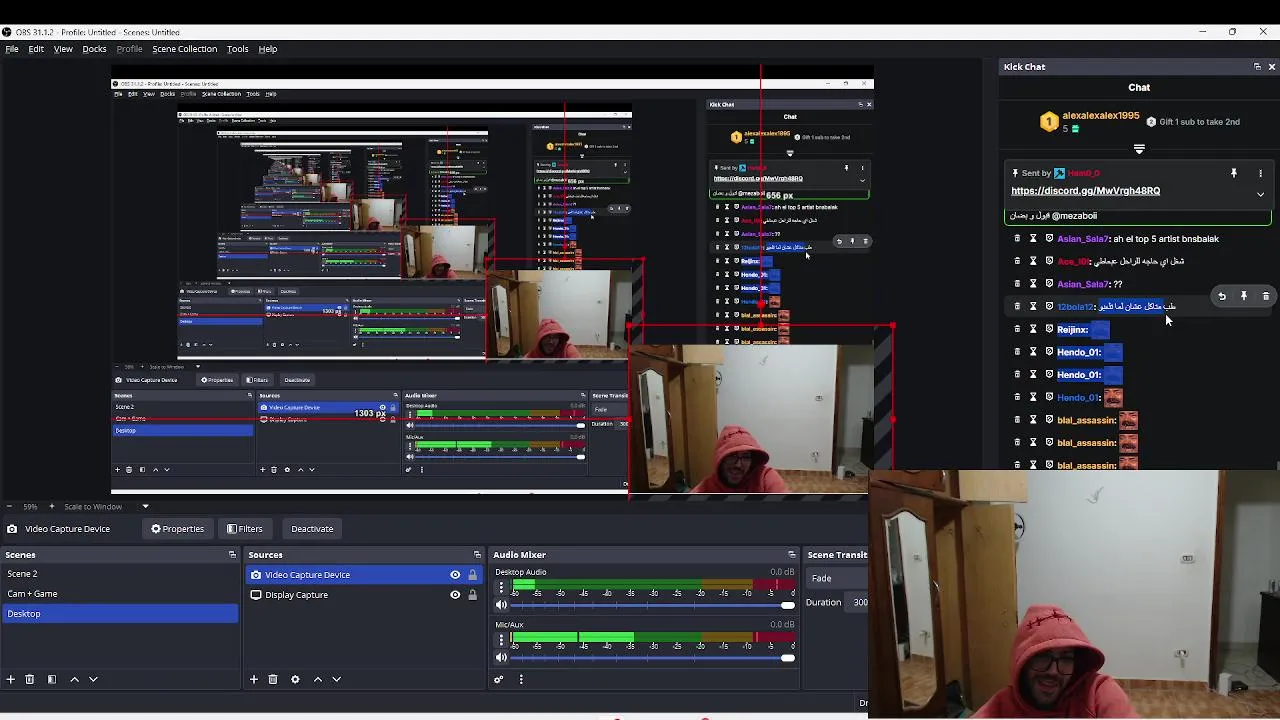
Task: Reply to 12bola12's hovered message
Action: (x=1222, y=296)
